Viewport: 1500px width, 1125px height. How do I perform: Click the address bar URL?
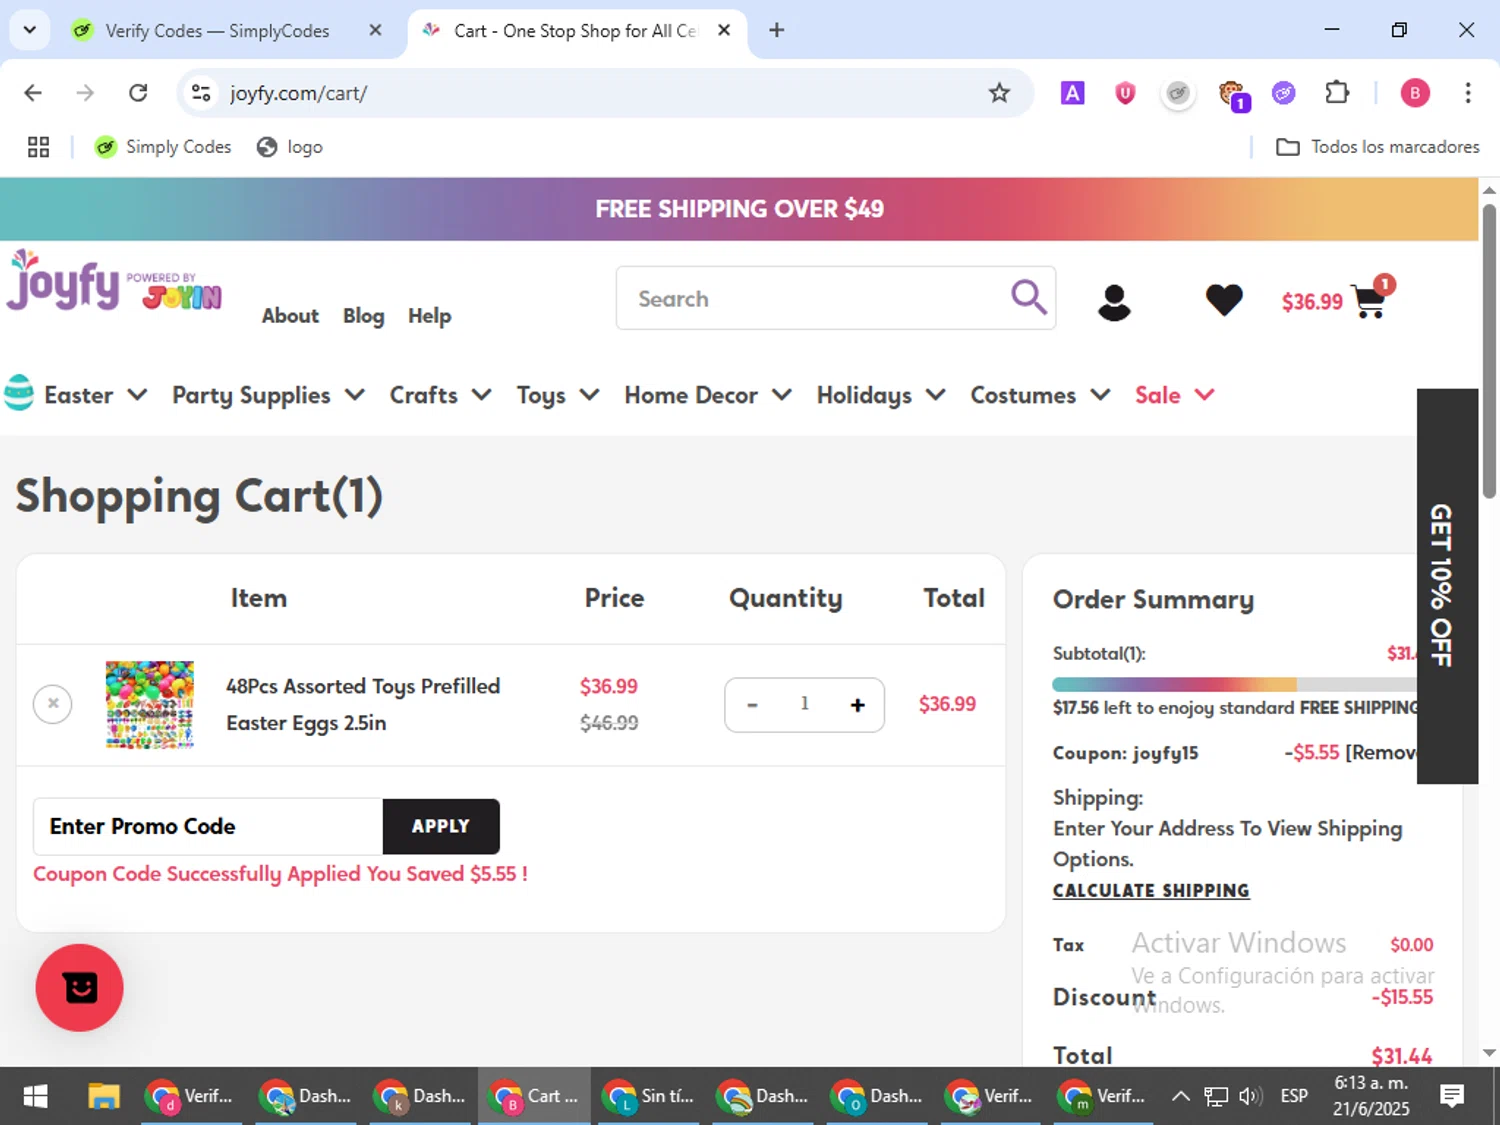(x=298, y=93)
